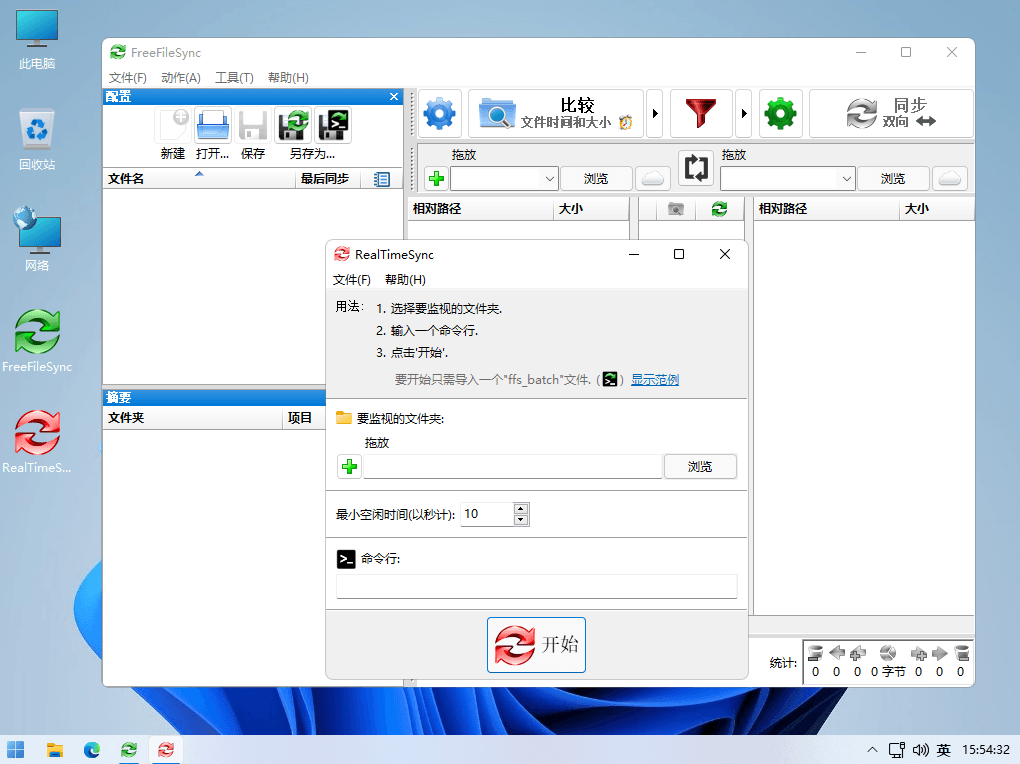Open FreeFileSync 动作(A) menu
Viewport: 1020px width, 764px height.
181,77
